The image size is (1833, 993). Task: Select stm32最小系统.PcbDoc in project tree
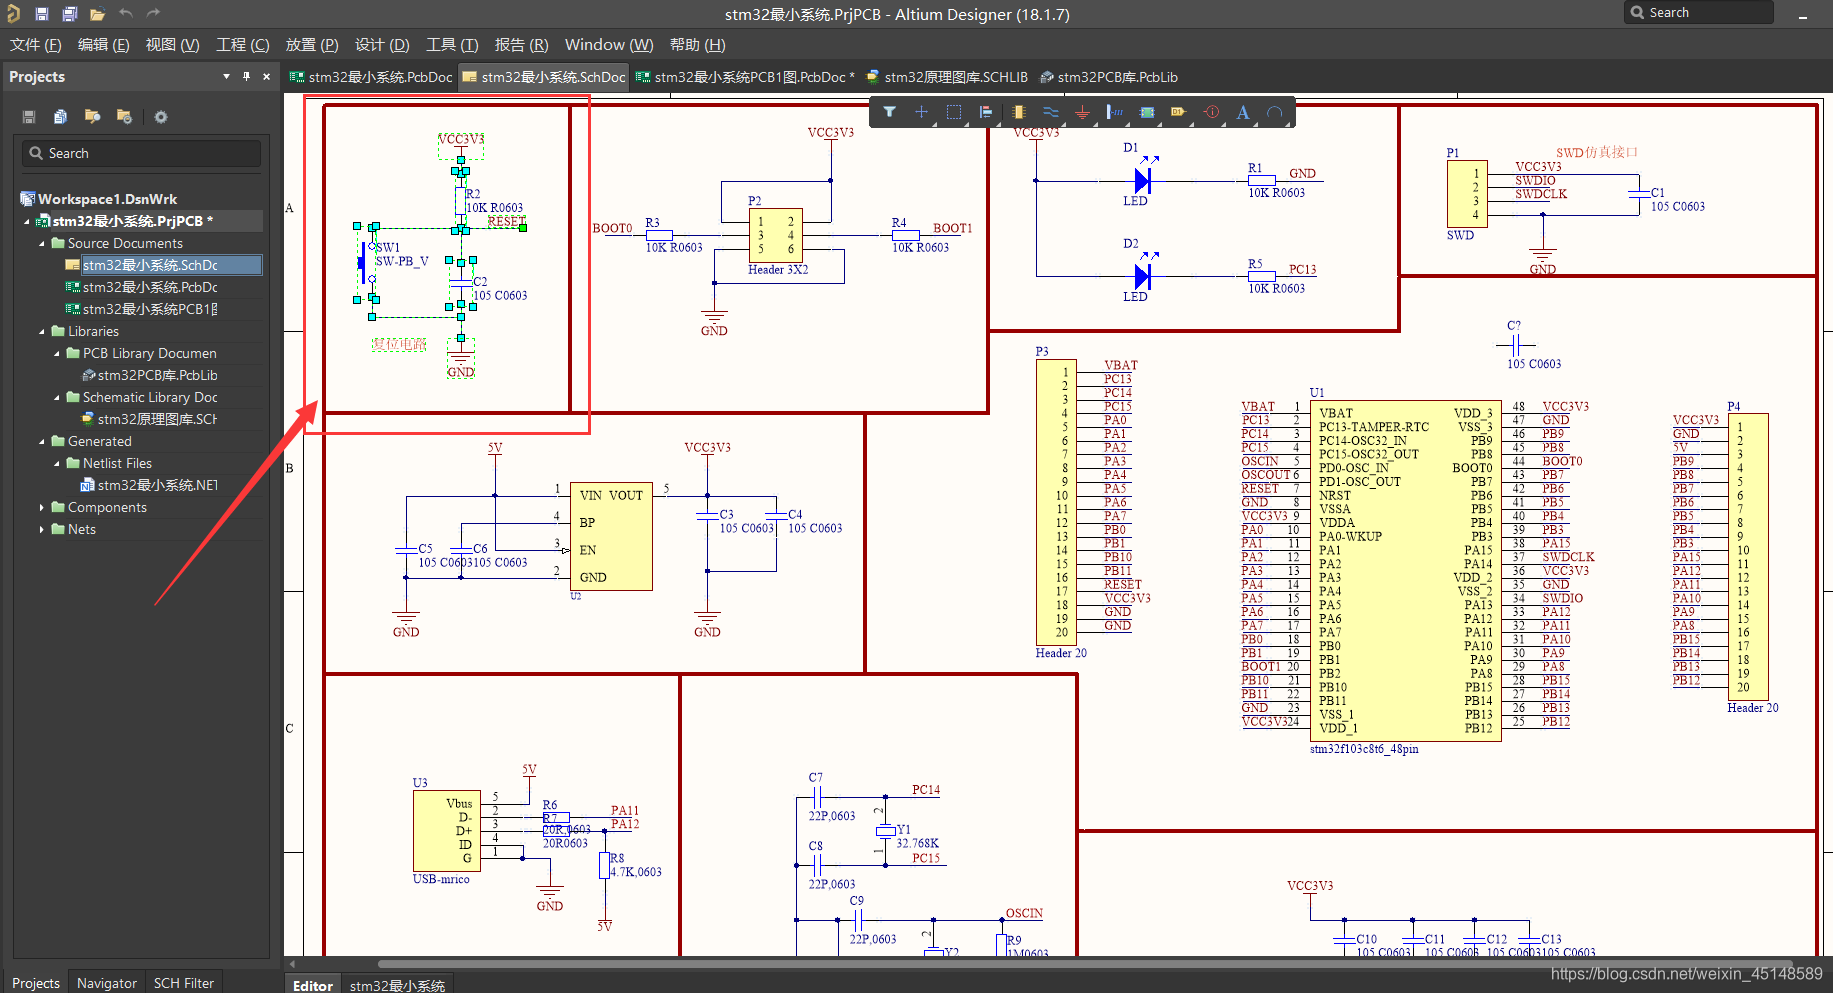150,287
